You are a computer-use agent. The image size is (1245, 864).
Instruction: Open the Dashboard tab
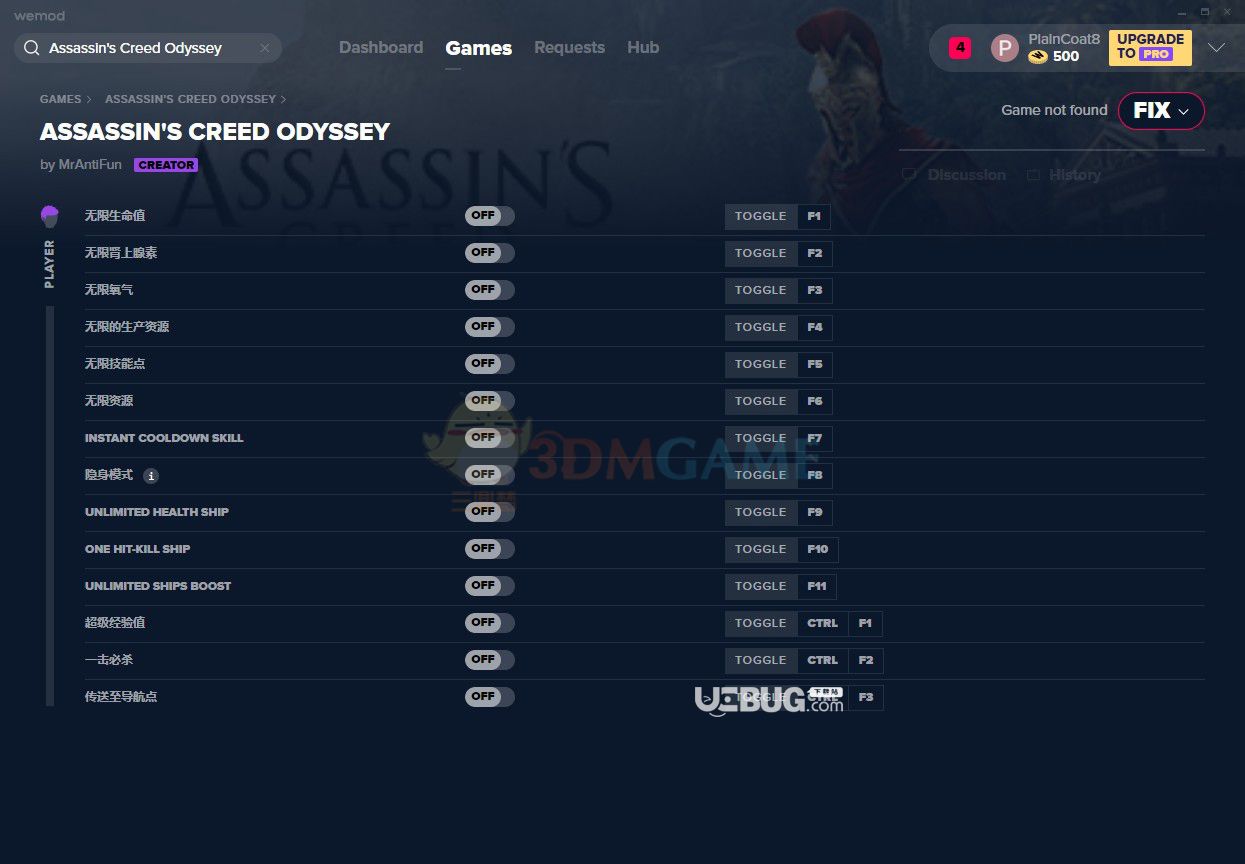pyautogui.click(x=381, y=48)
